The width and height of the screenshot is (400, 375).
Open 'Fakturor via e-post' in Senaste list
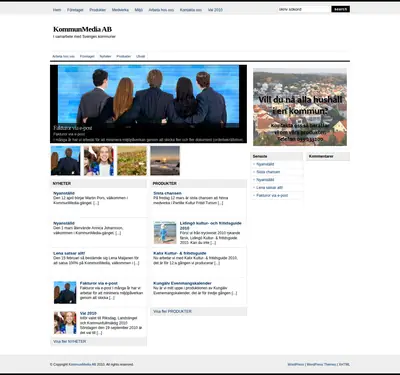click(272, 196)
